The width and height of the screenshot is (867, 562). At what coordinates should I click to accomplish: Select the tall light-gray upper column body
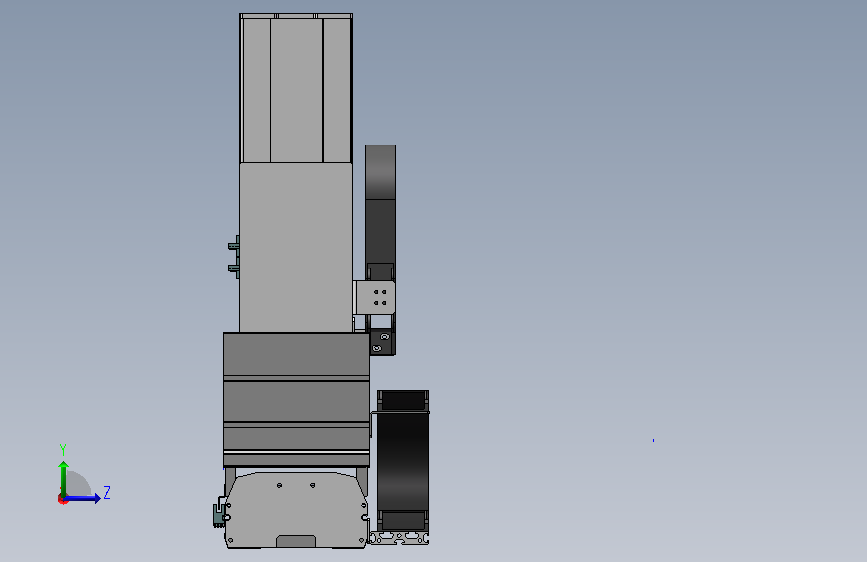pyautogui.click(x=296, y=171)
